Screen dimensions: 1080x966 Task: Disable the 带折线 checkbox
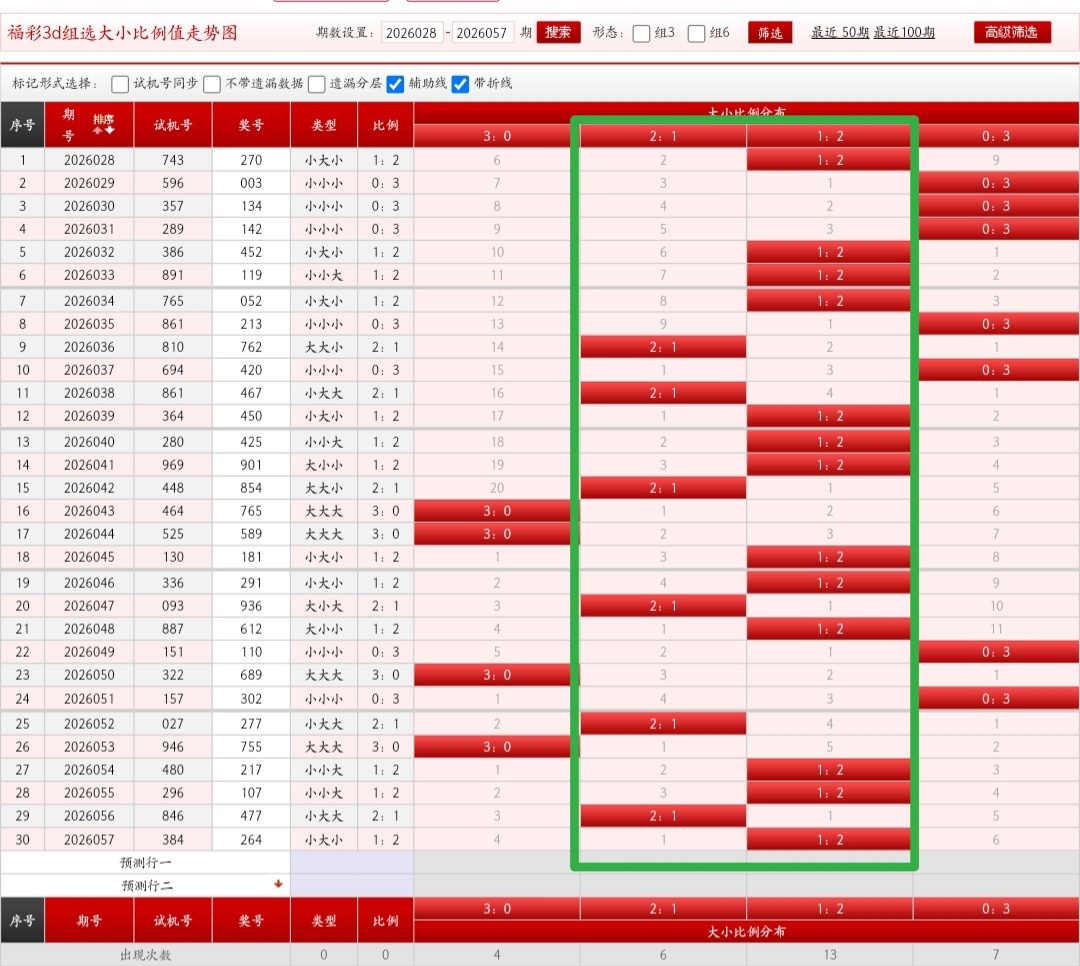[x=460, y=84]
